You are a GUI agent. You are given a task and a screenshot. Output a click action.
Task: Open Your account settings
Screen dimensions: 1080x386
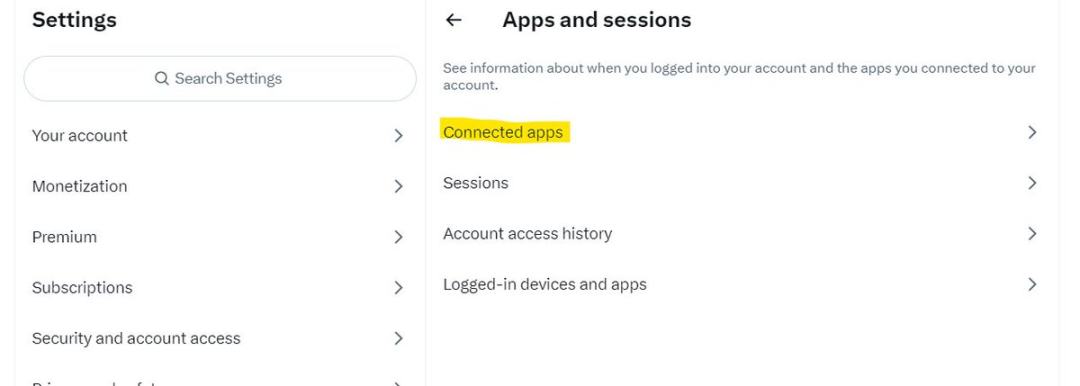click(x=220, y=136)
